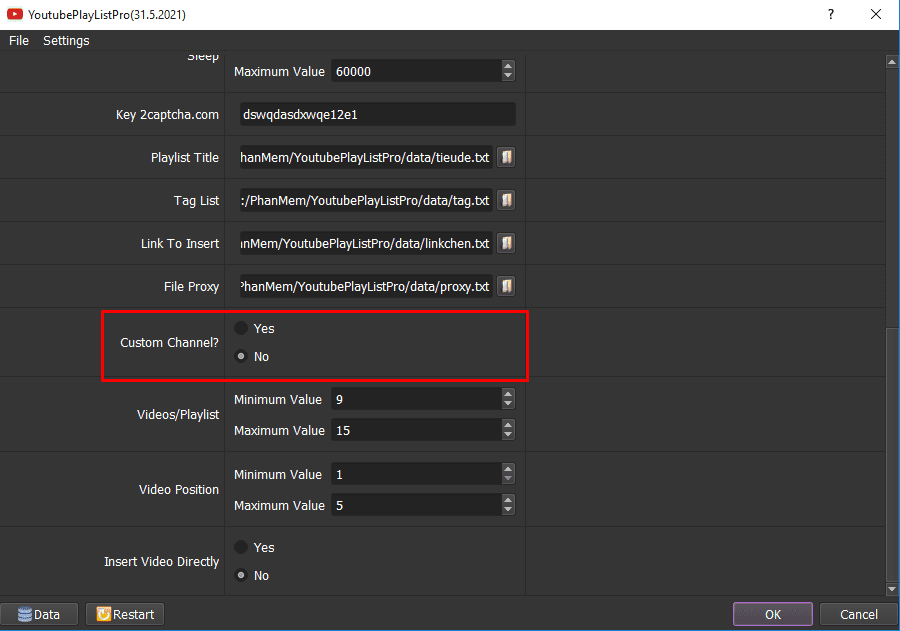Increase Videos/Playlist Minimum Value
Image resolution: width=900 pixels, height=631 pixels.
pos(507,394)
